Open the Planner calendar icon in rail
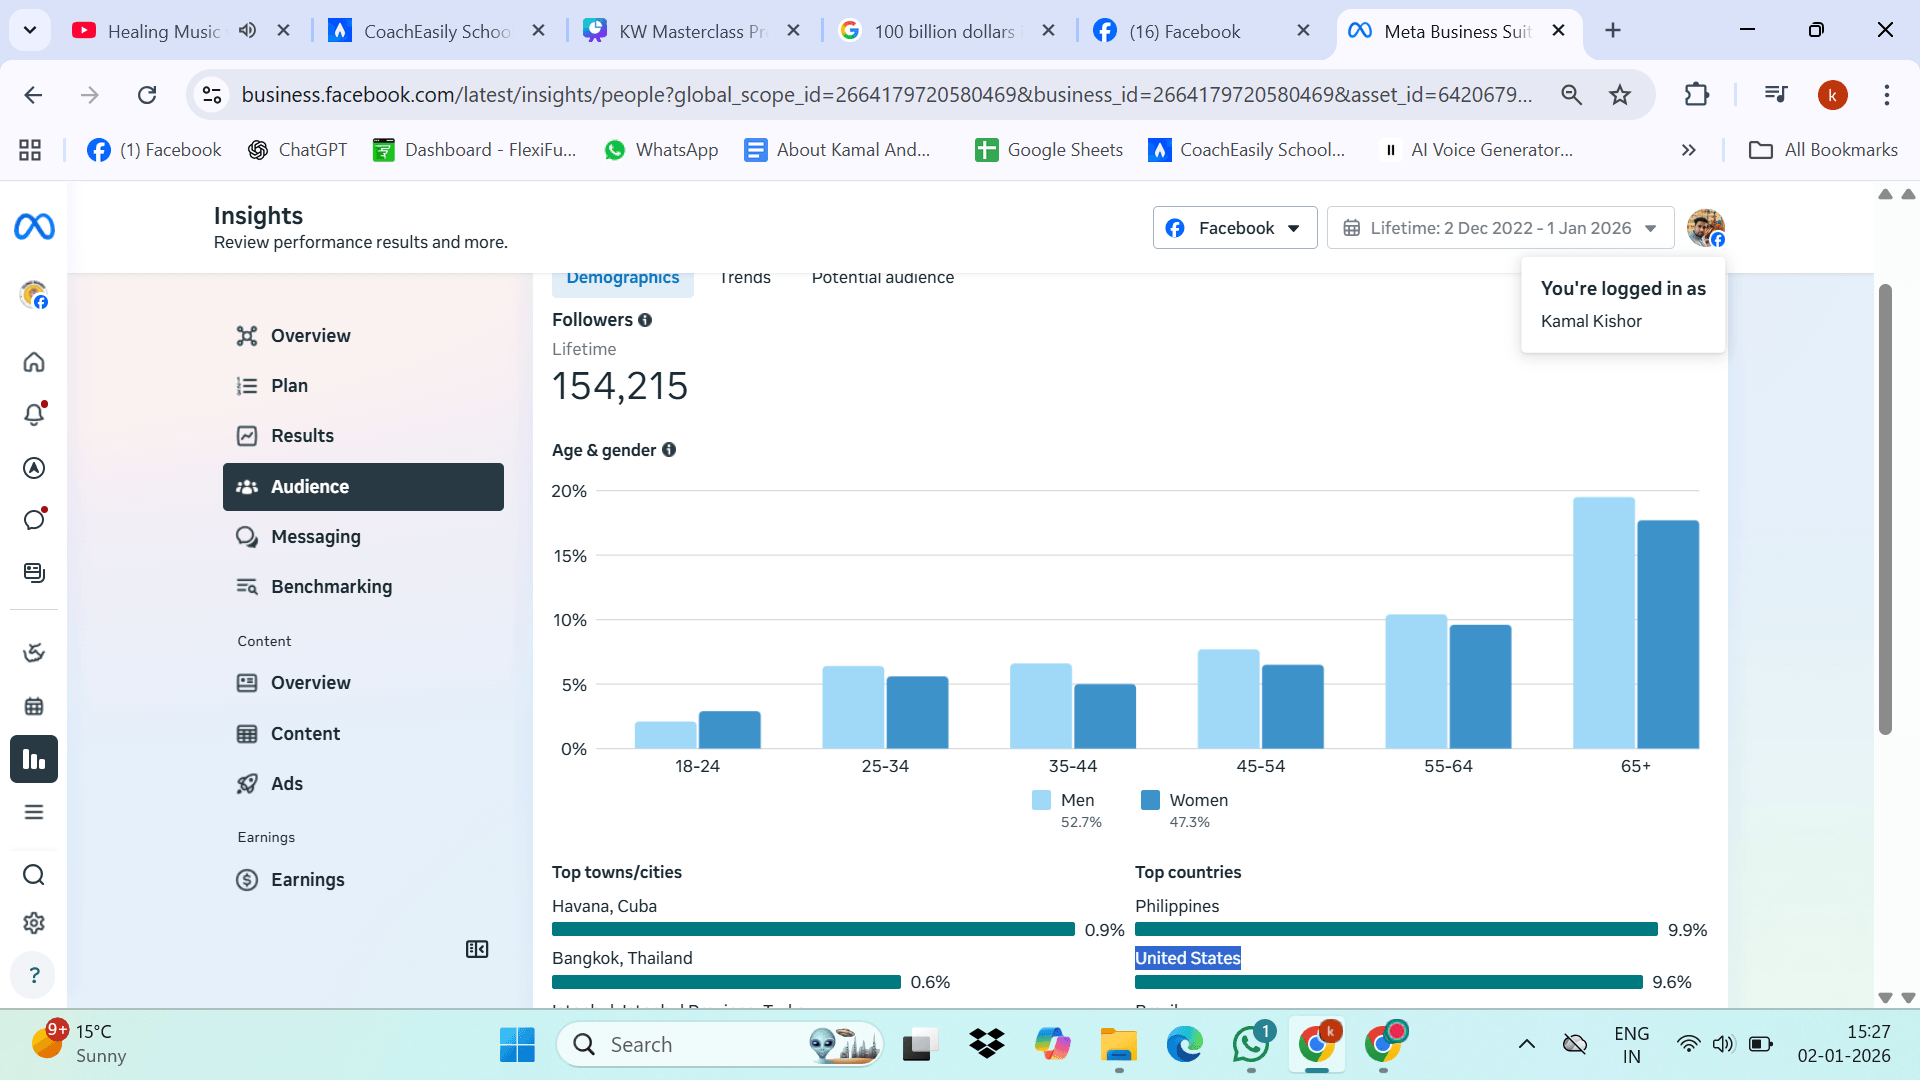The height and width of the screenshot is (1080, 1920). [34, 706]
